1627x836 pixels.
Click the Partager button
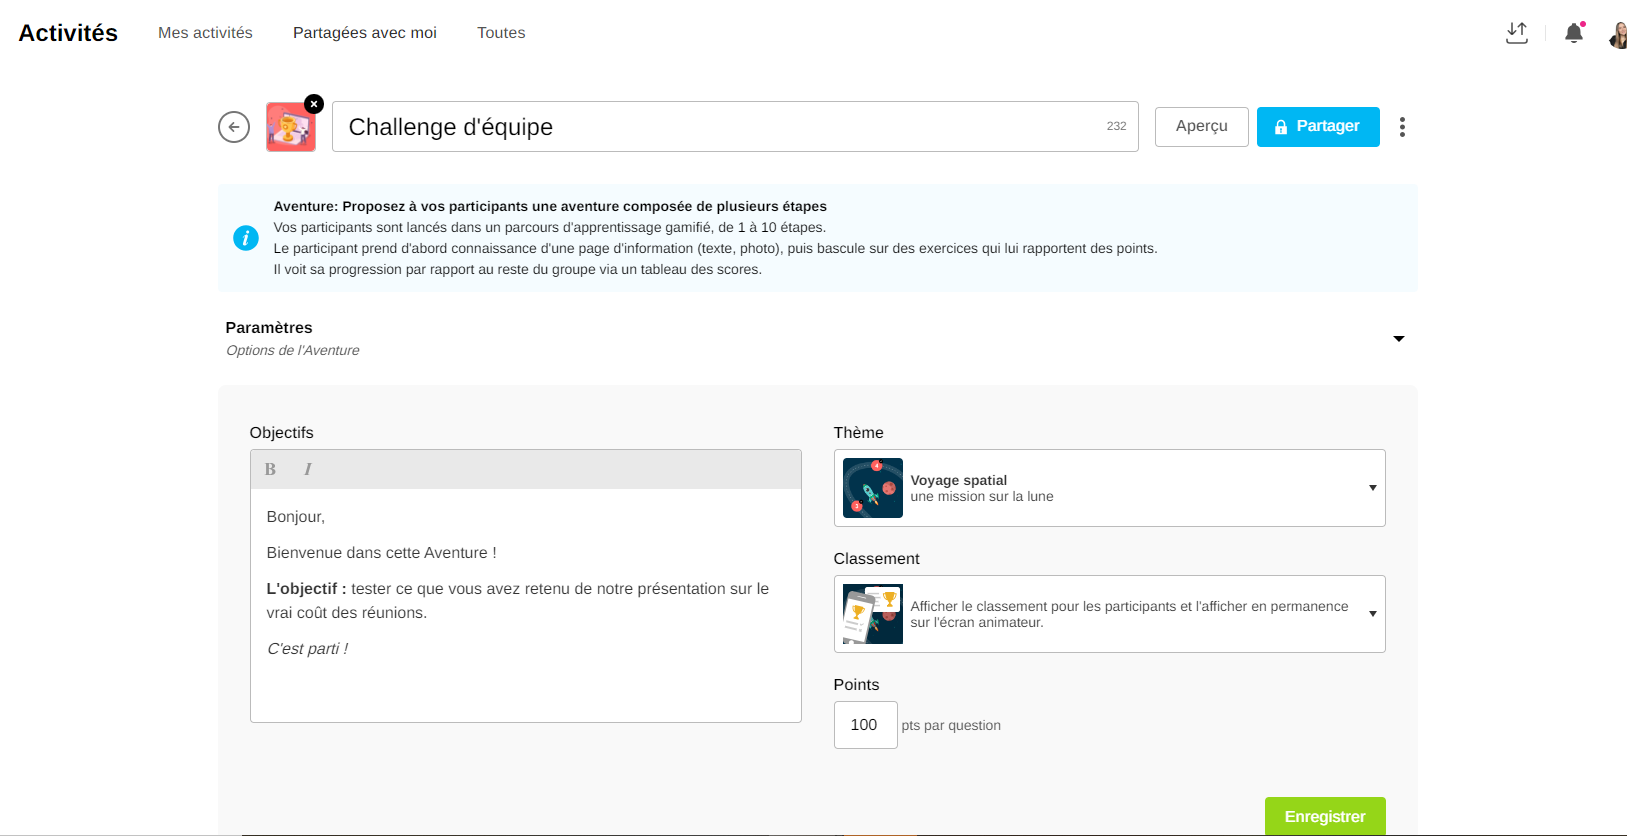(1317, 127)
